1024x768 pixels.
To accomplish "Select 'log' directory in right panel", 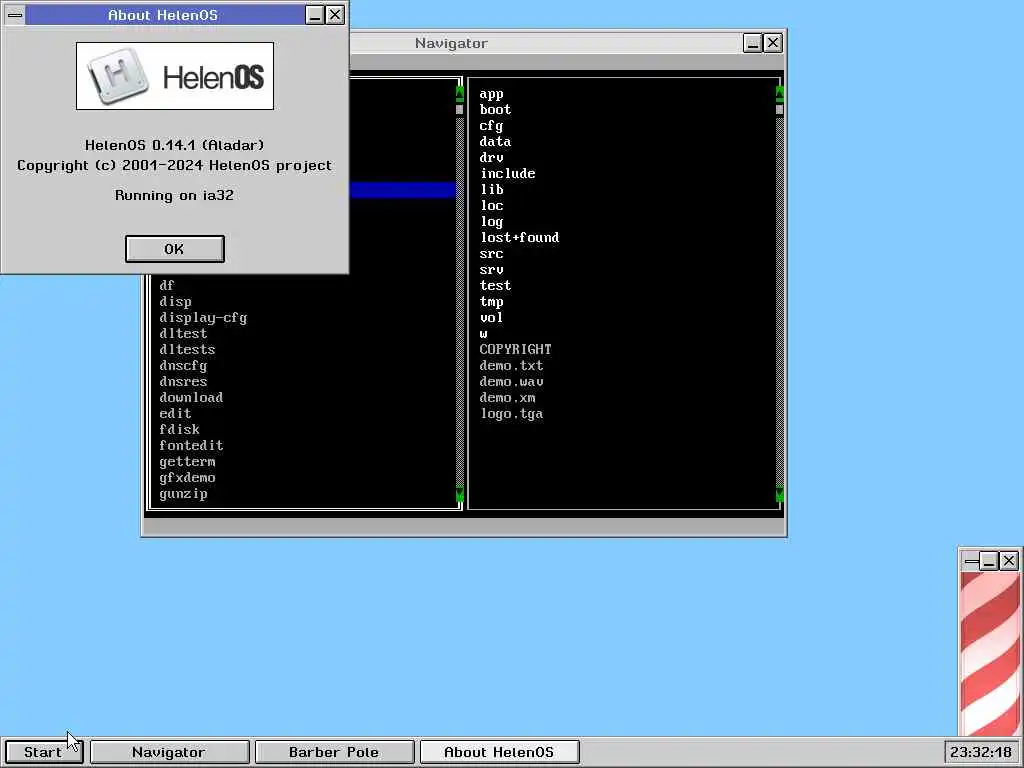I will (x=491, y=222).
